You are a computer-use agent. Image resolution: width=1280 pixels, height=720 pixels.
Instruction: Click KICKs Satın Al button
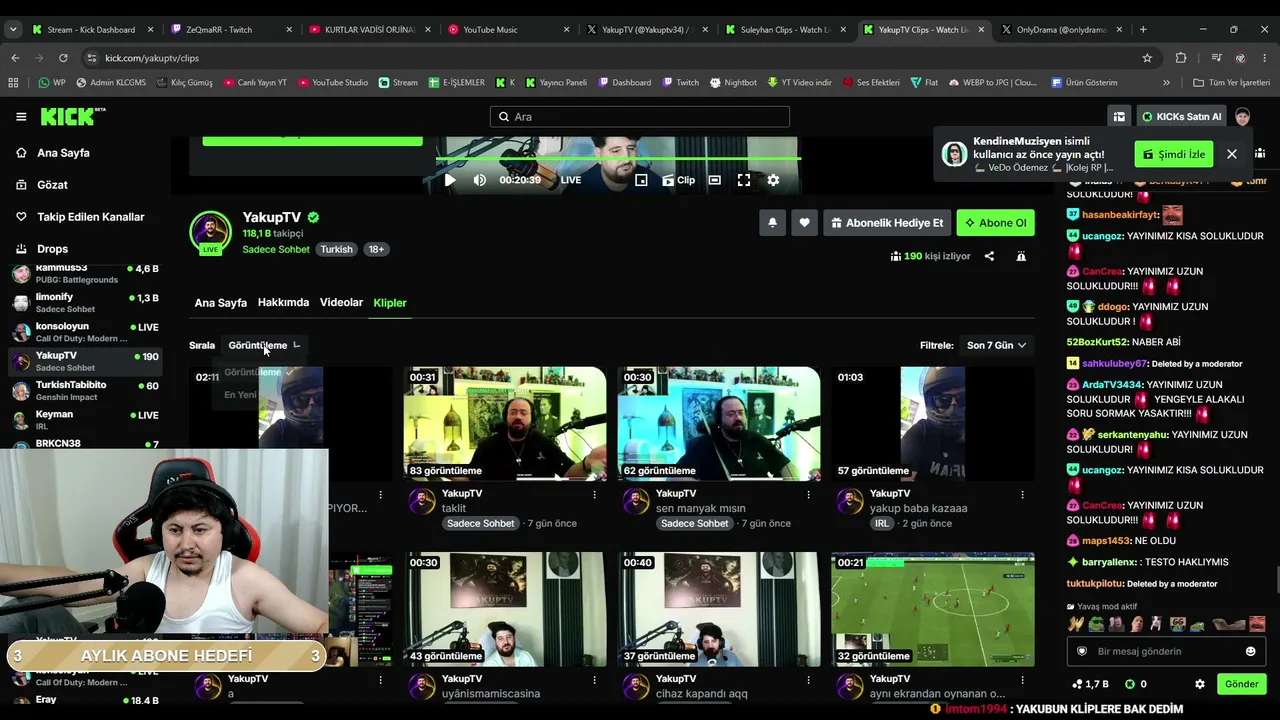tap(1181, 117)
